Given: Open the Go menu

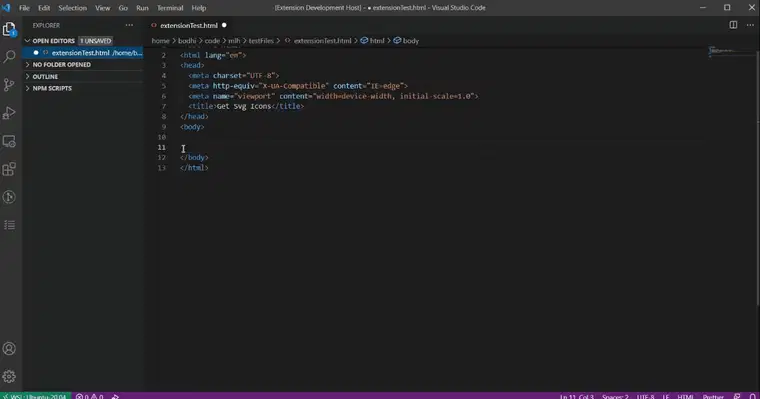Looking at the screenshot, I should tap(123, 8).
